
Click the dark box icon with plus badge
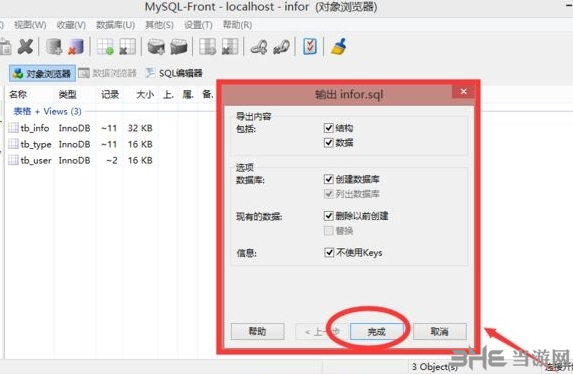[x=156, y=47]
